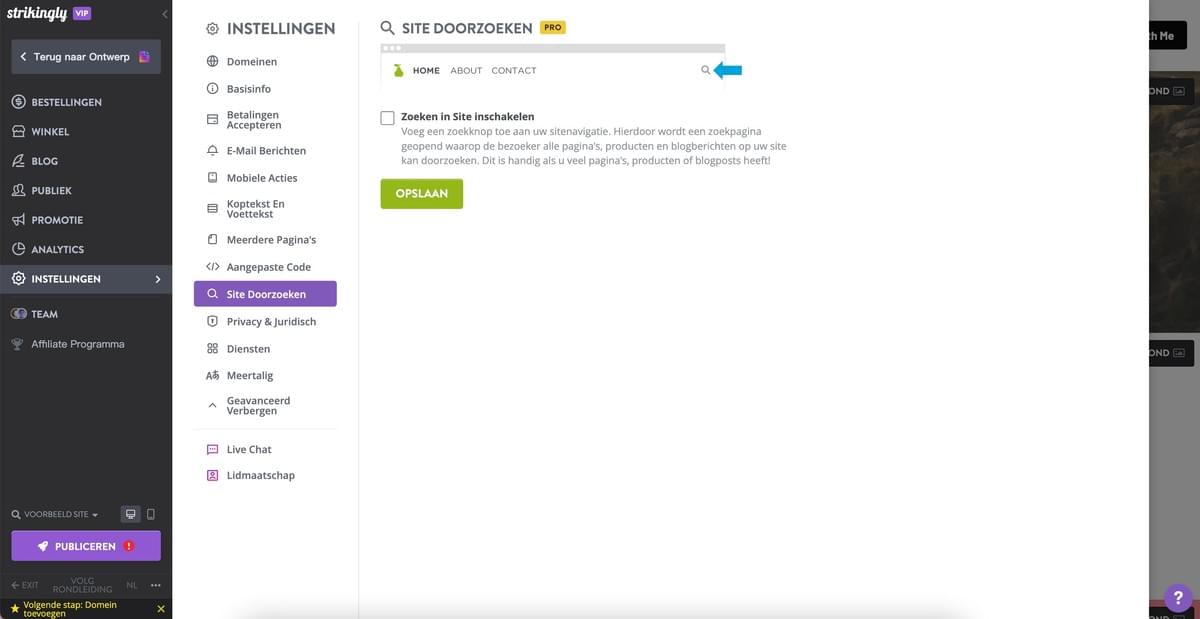Viewport: 1200px width, 619px height.
Task: Enable the Zoeken in Site inschakelen checkbox
Action: point(387,117)
